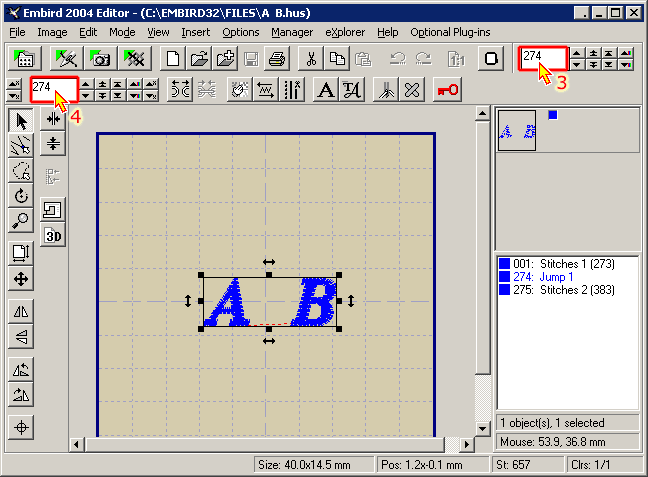
Task: Open a design file from folder
Action: coord(199,58)
